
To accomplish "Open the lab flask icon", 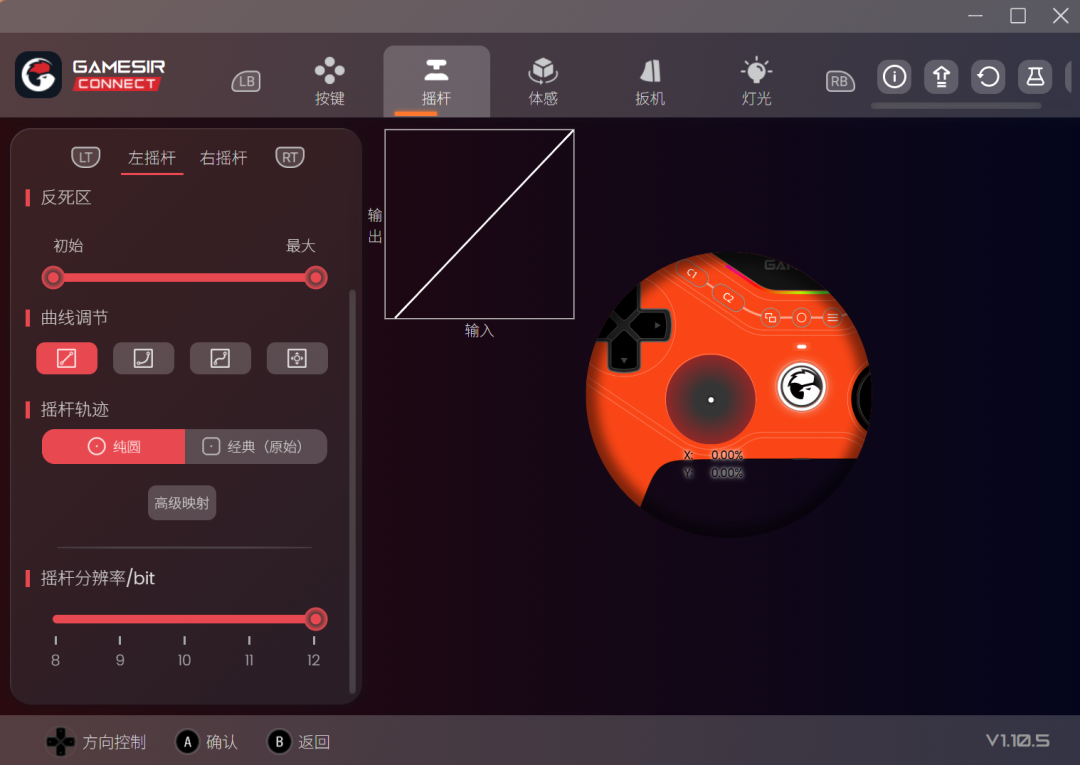I will [x=1035, y=76].
